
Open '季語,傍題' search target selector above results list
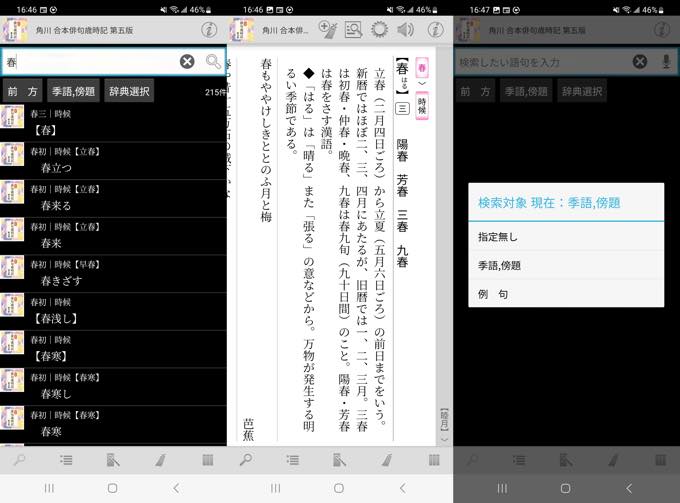(x=73, y=92)
